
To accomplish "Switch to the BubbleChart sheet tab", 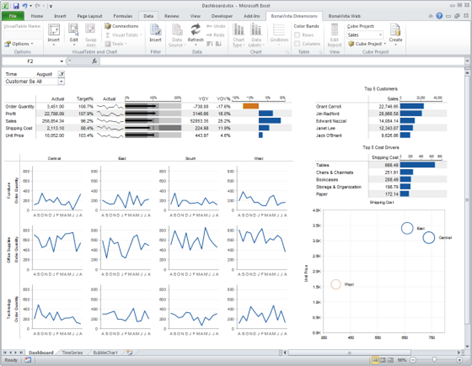I will (105, 352).
